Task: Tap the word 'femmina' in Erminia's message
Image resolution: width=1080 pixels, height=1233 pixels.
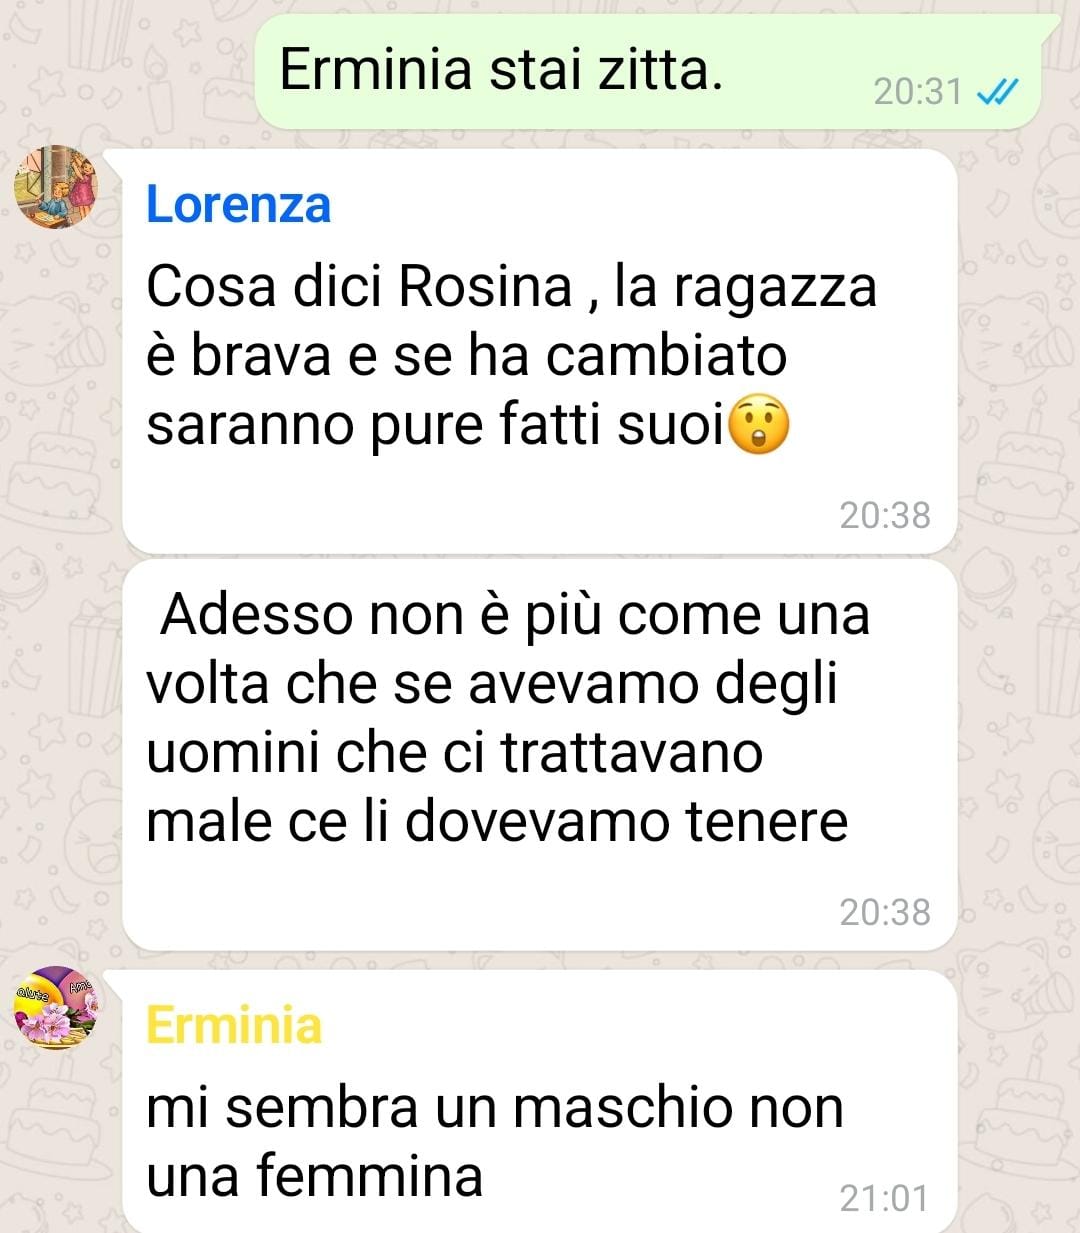Action: pos(370,1175)
